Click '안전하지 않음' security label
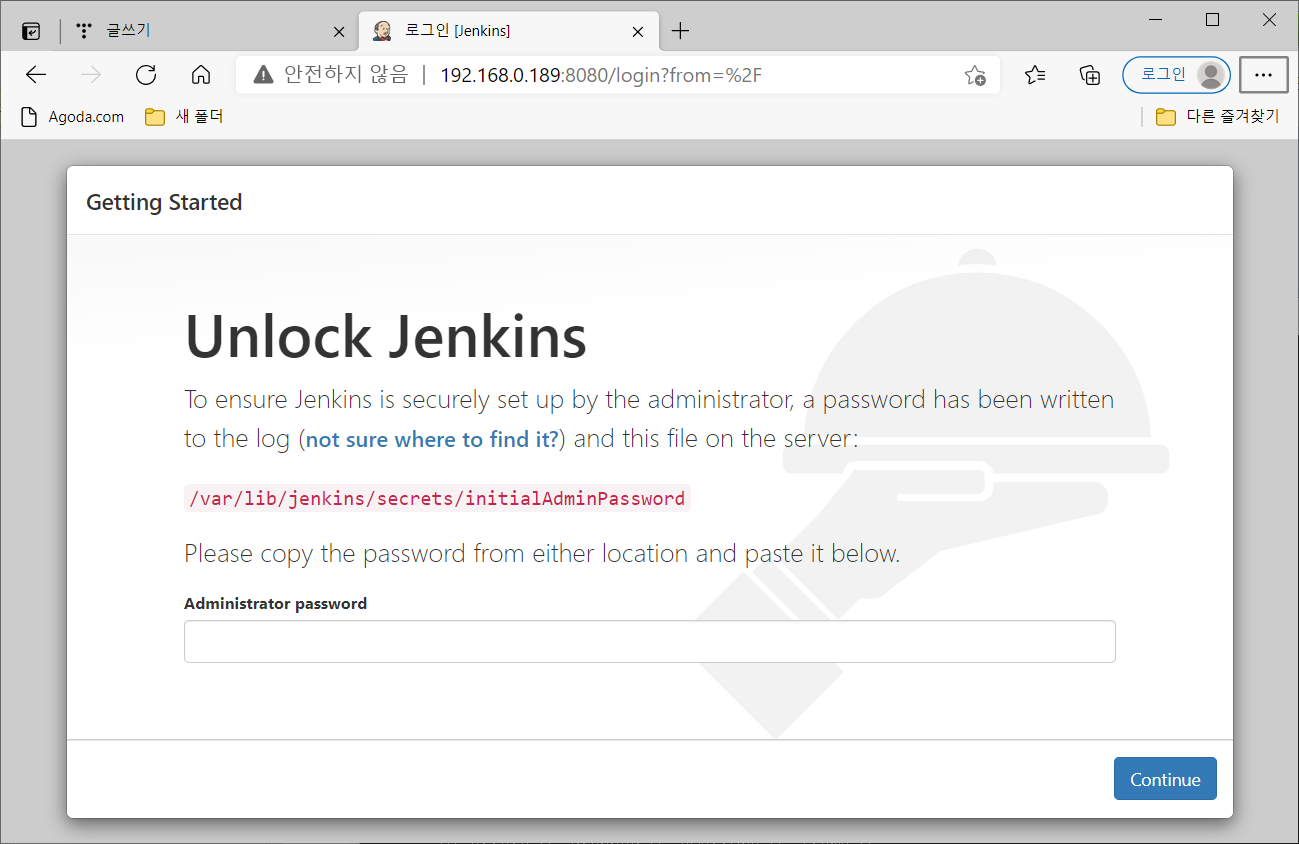This screenshot has height=844, width=1299. tap(347, 75)
